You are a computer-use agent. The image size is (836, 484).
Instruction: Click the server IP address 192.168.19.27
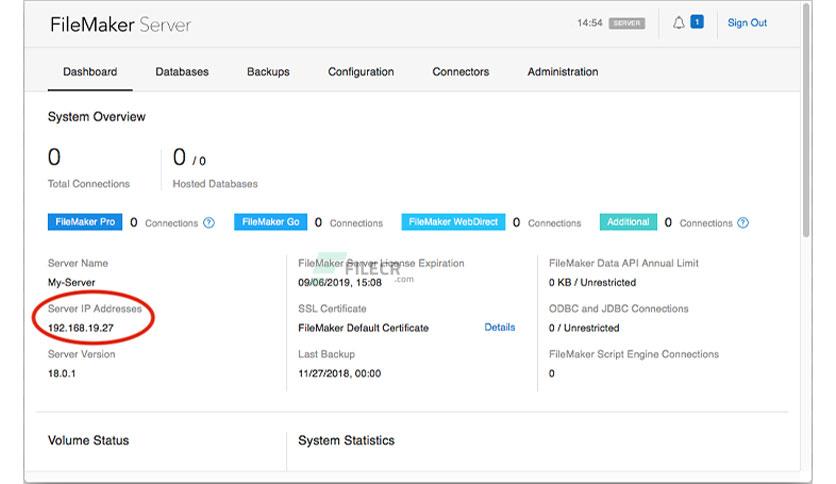point(81,328)
